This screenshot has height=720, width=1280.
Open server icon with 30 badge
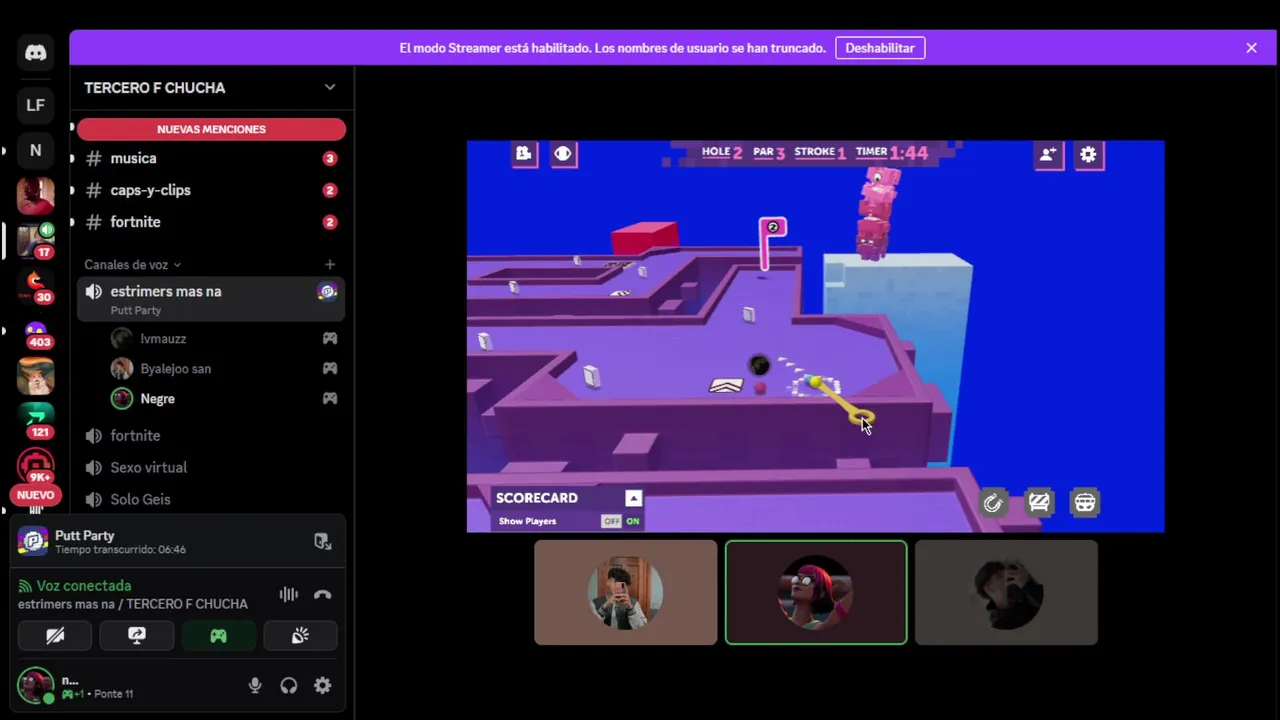click(x=35, y=287)
